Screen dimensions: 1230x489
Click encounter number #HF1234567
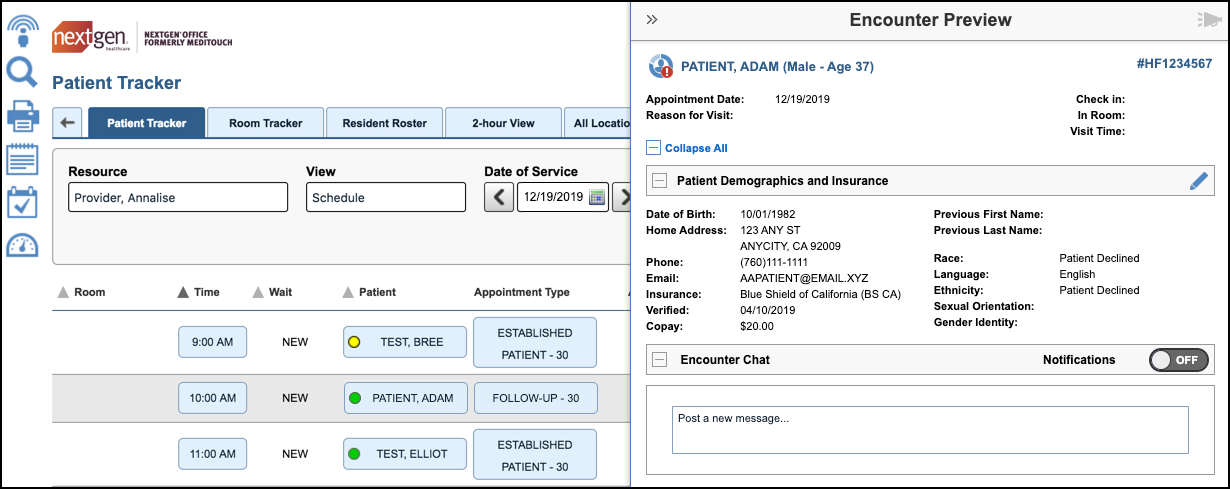1174,63
